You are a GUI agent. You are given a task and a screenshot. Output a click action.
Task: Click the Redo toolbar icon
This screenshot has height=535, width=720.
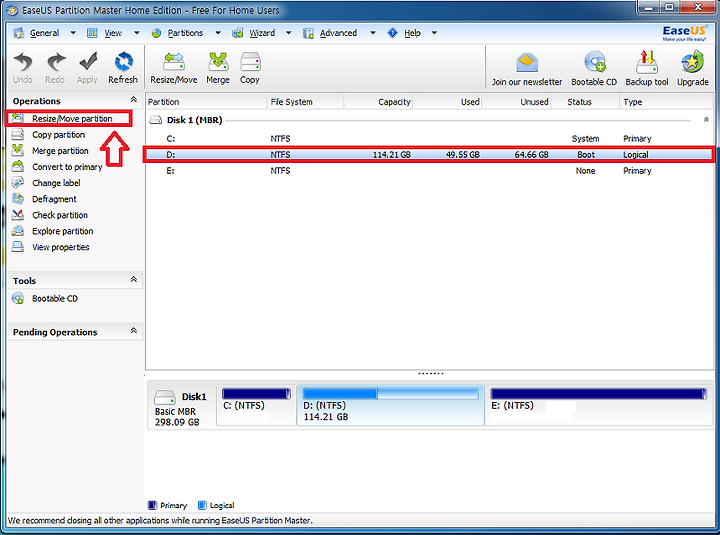pyautogui.click(x=55, y=68)
